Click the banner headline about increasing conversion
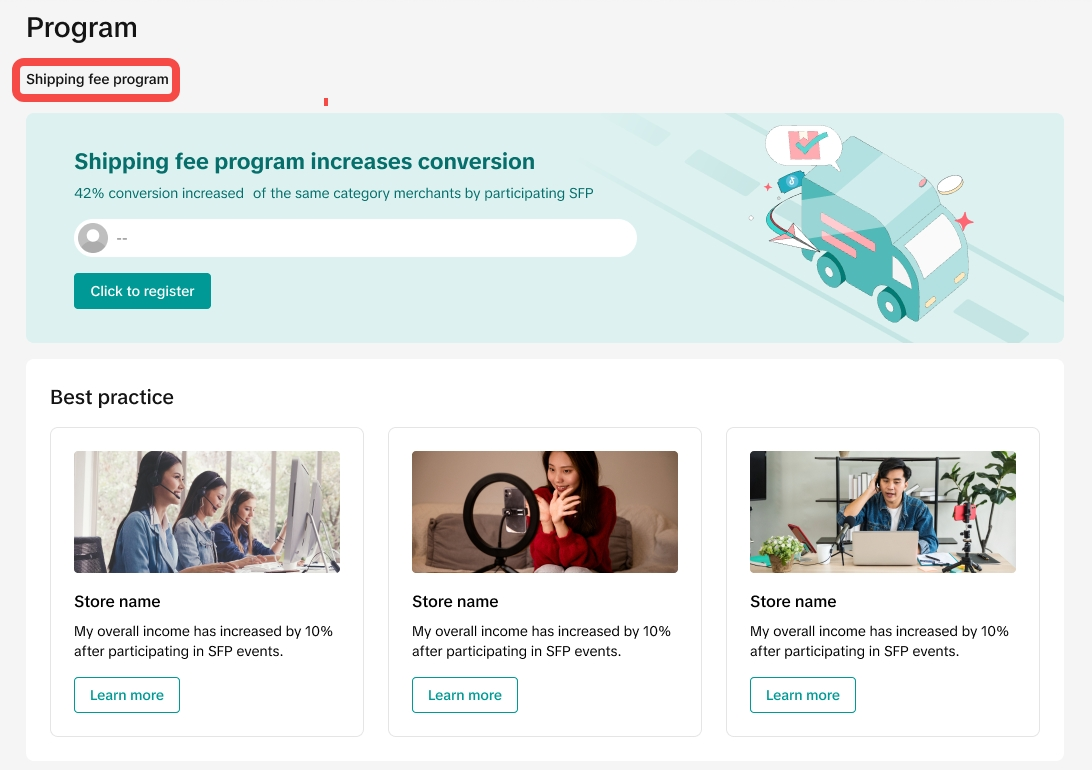This screenshot has height=770, width=1092. (x=304, y=162)
